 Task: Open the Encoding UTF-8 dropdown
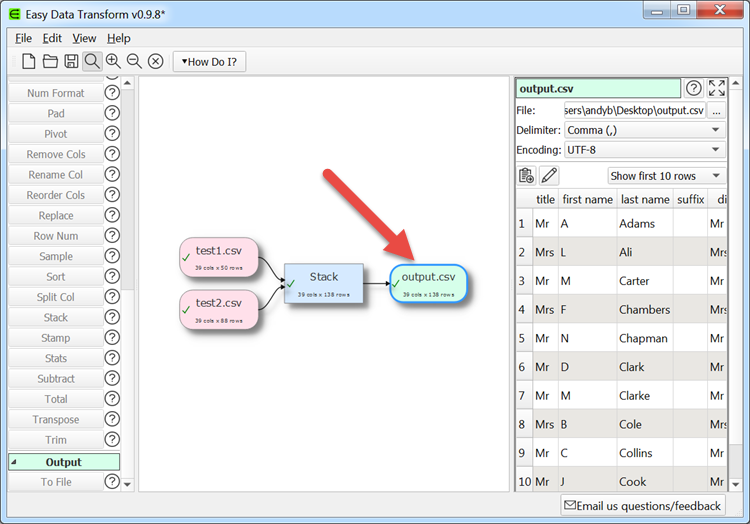coord(644,150)
